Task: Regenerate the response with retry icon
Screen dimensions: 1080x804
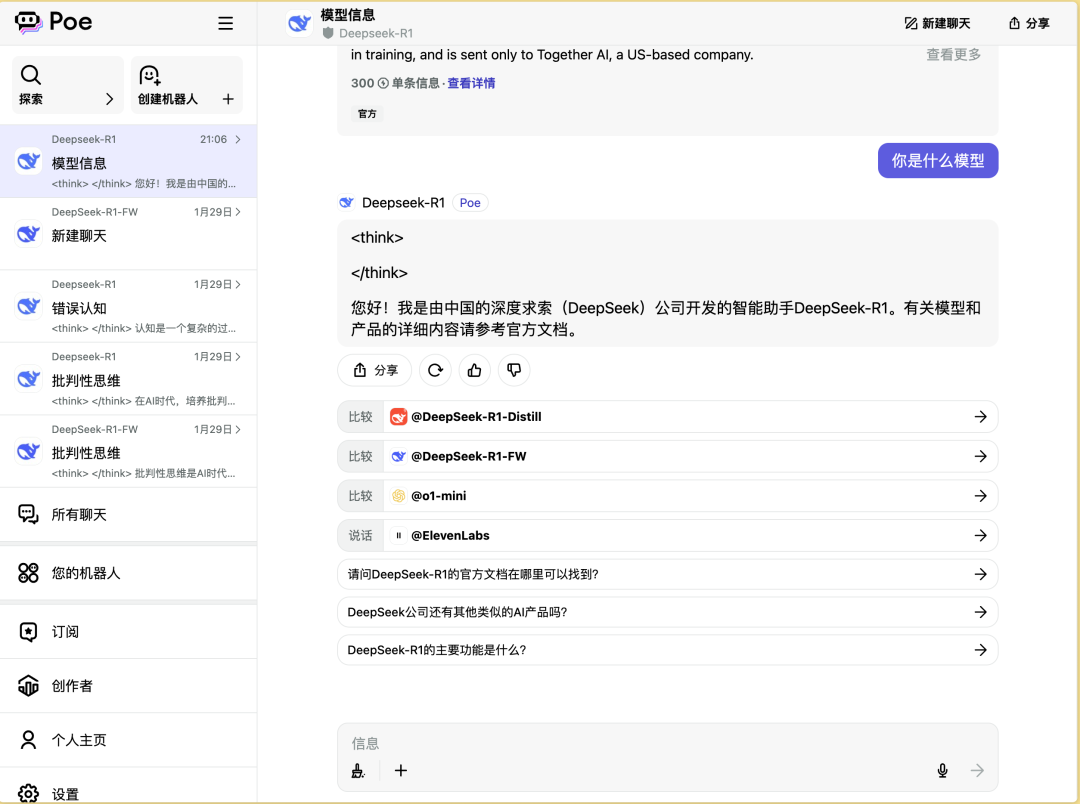Action: (435, 371)
